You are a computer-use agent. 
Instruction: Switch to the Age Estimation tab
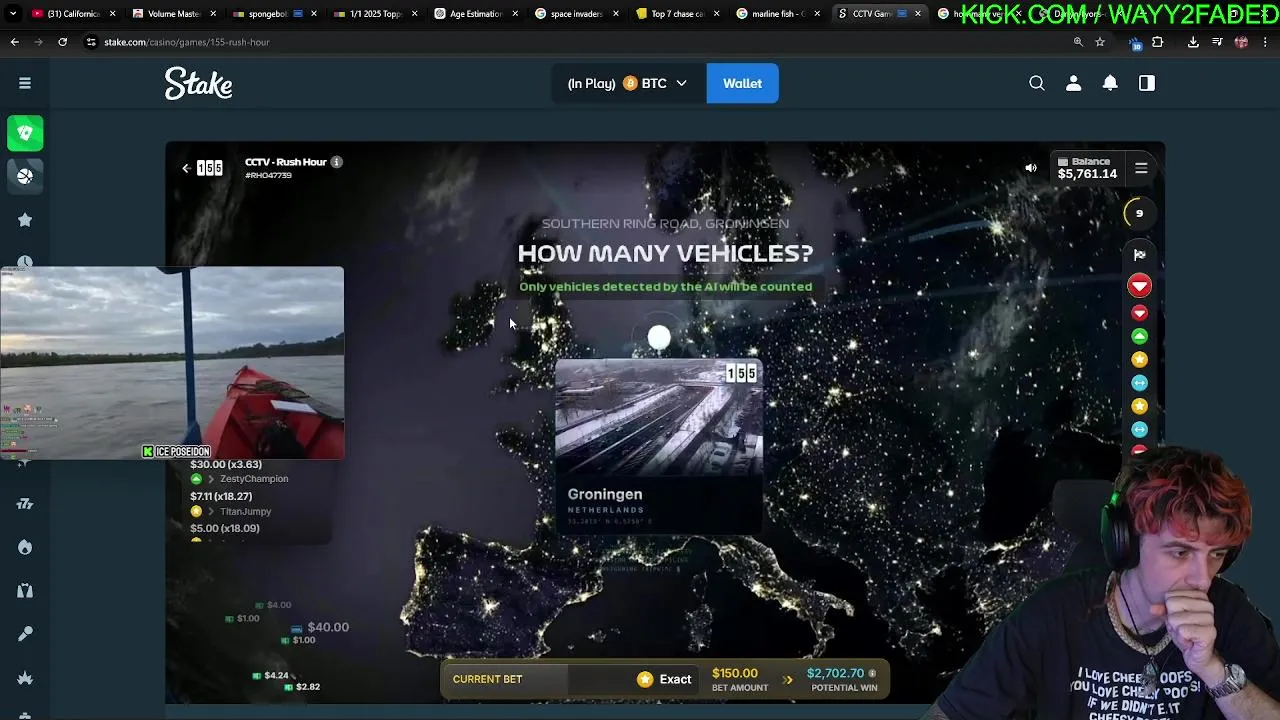[x=474, y=14]
